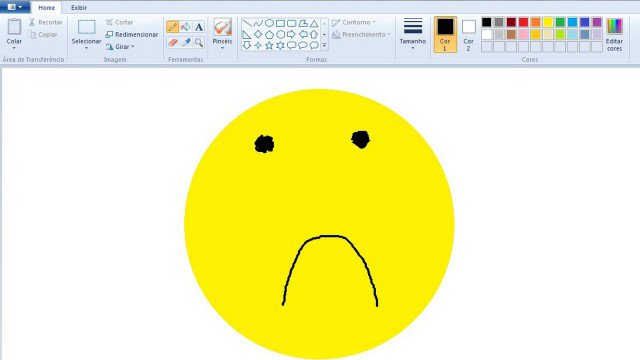Viewport: 640px width, 360px height.
Task: Click the Cortar crop button
Action: (x=120, y=22)
